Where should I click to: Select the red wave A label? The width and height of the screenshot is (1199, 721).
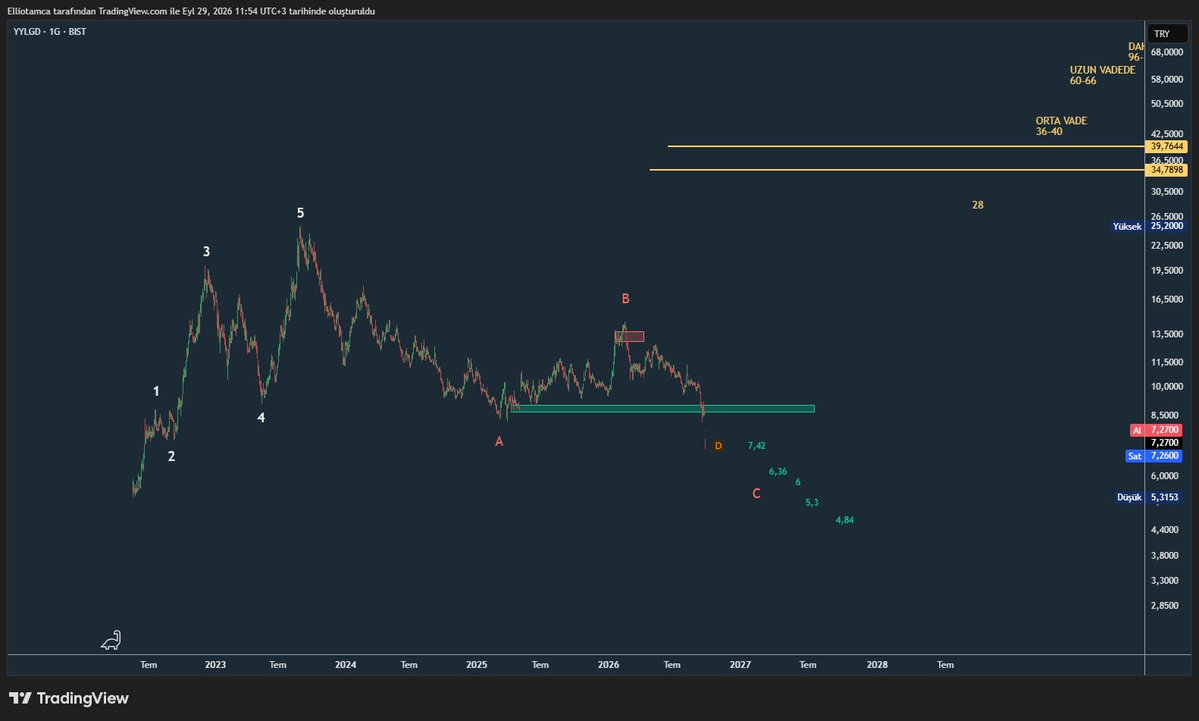click(x=499, y=441)
